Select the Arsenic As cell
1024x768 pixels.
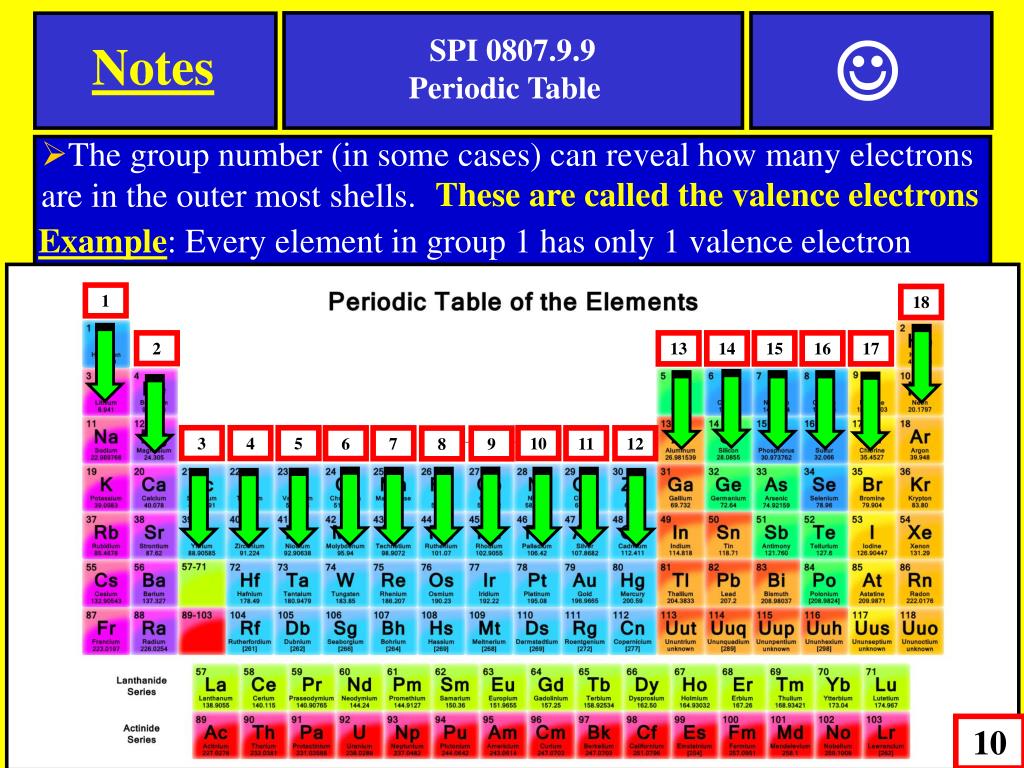(776, 488)
